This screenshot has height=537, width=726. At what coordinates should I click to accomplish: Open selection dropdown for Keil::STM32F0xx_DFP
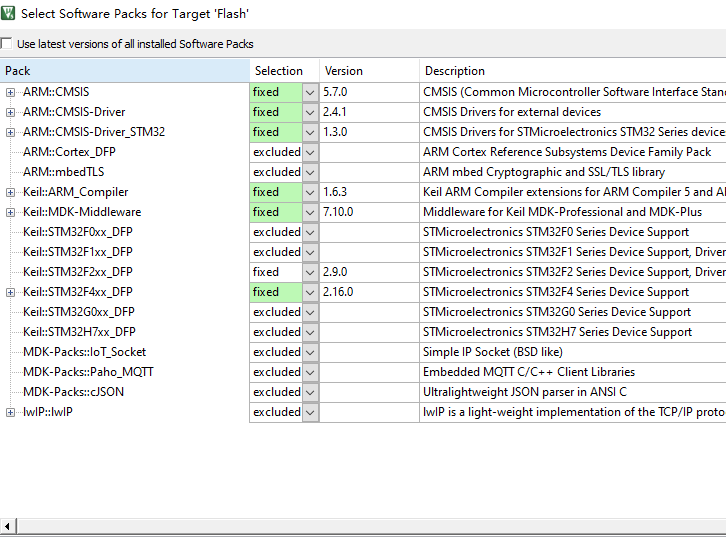pyautogui.click(x=310, y=232)
